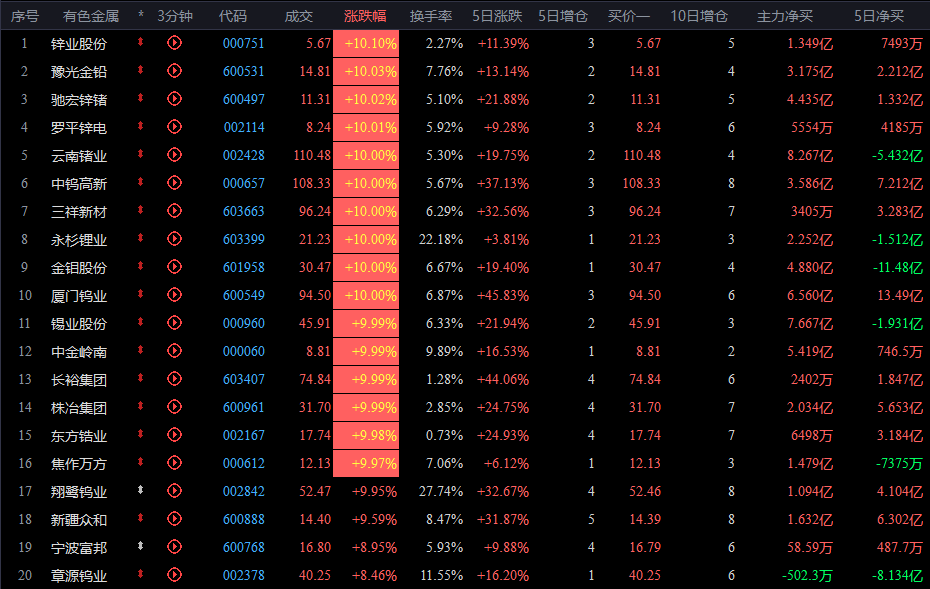Click the white marker icon beside 翔鹭钨业
This screenshot has height=589, width=930.
(141, 490)
